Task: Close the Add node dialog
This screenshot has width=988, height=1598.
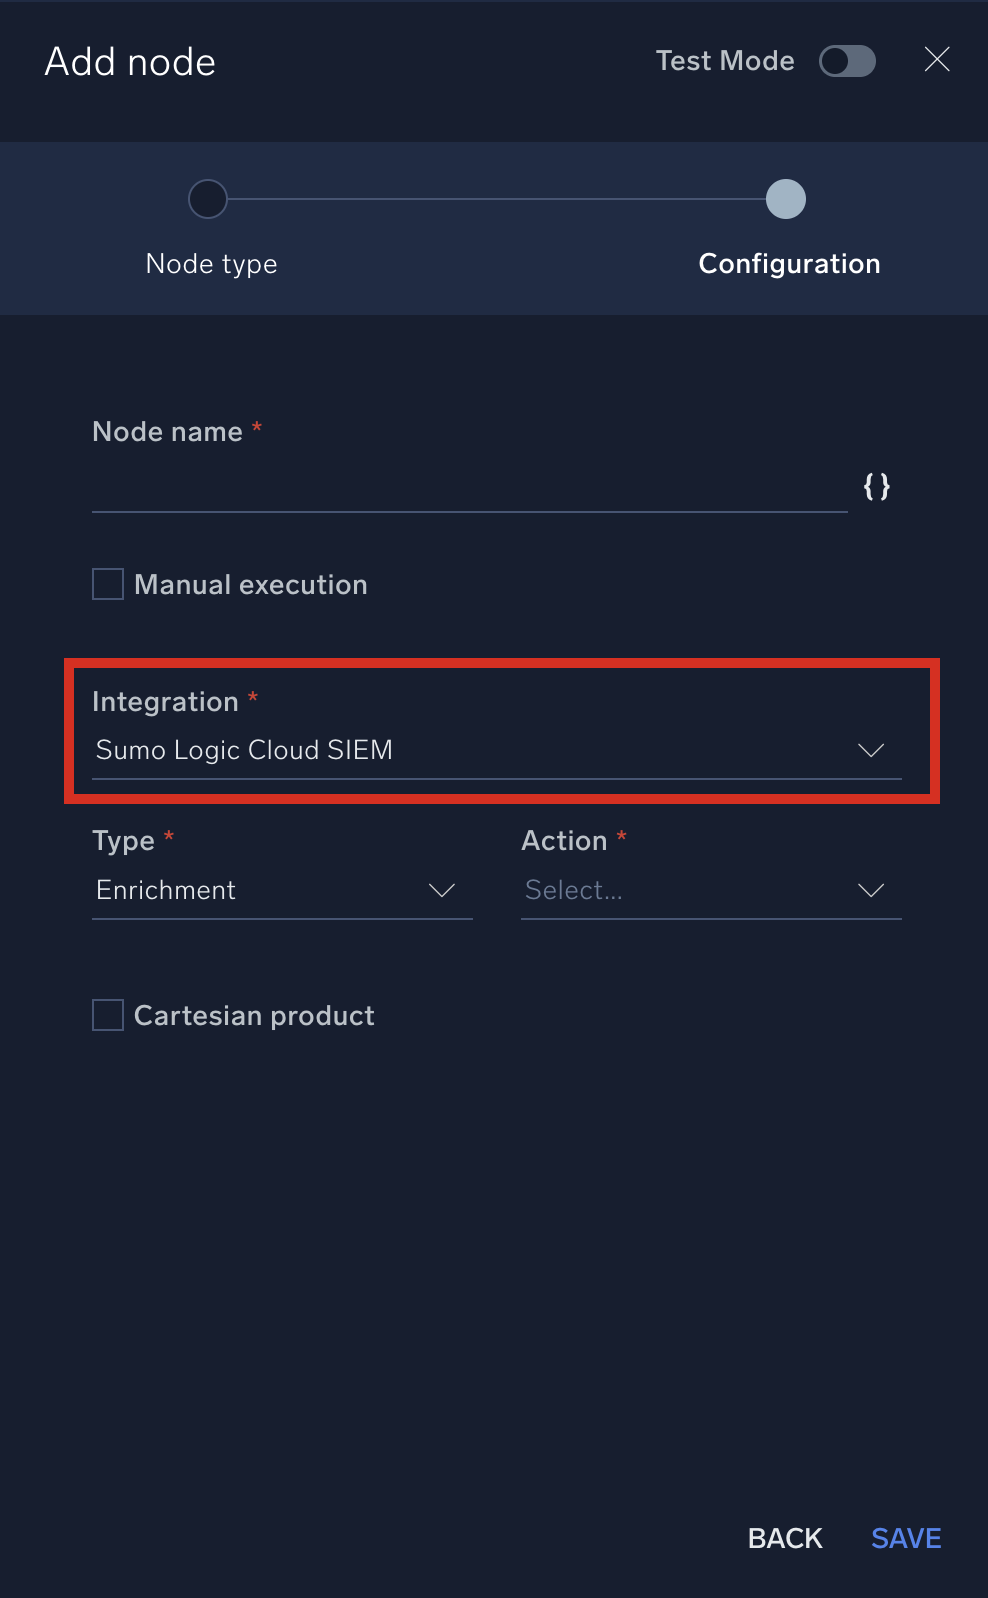Action: [936, 60]
